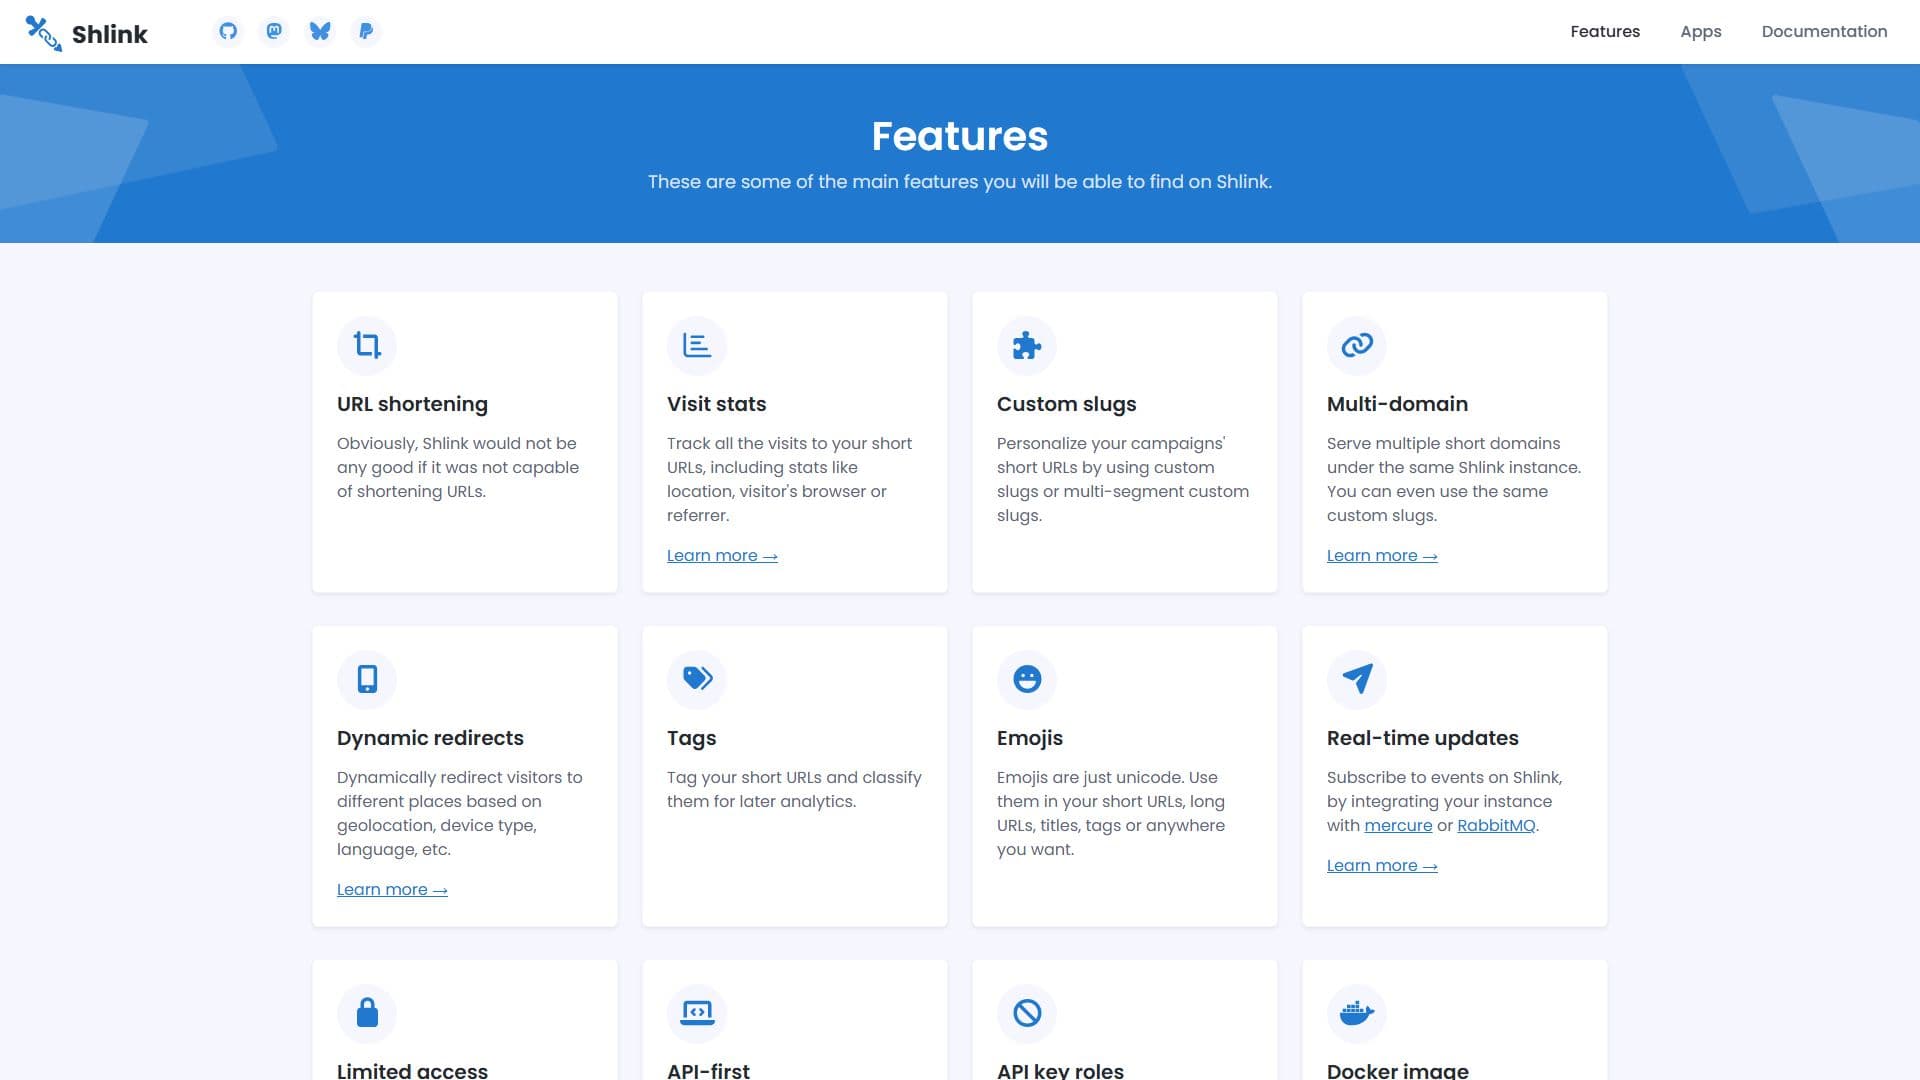Click Learn more under Multi-domain
The height and width of the screenshot is (1080, 1920).
pos(1382,555)
